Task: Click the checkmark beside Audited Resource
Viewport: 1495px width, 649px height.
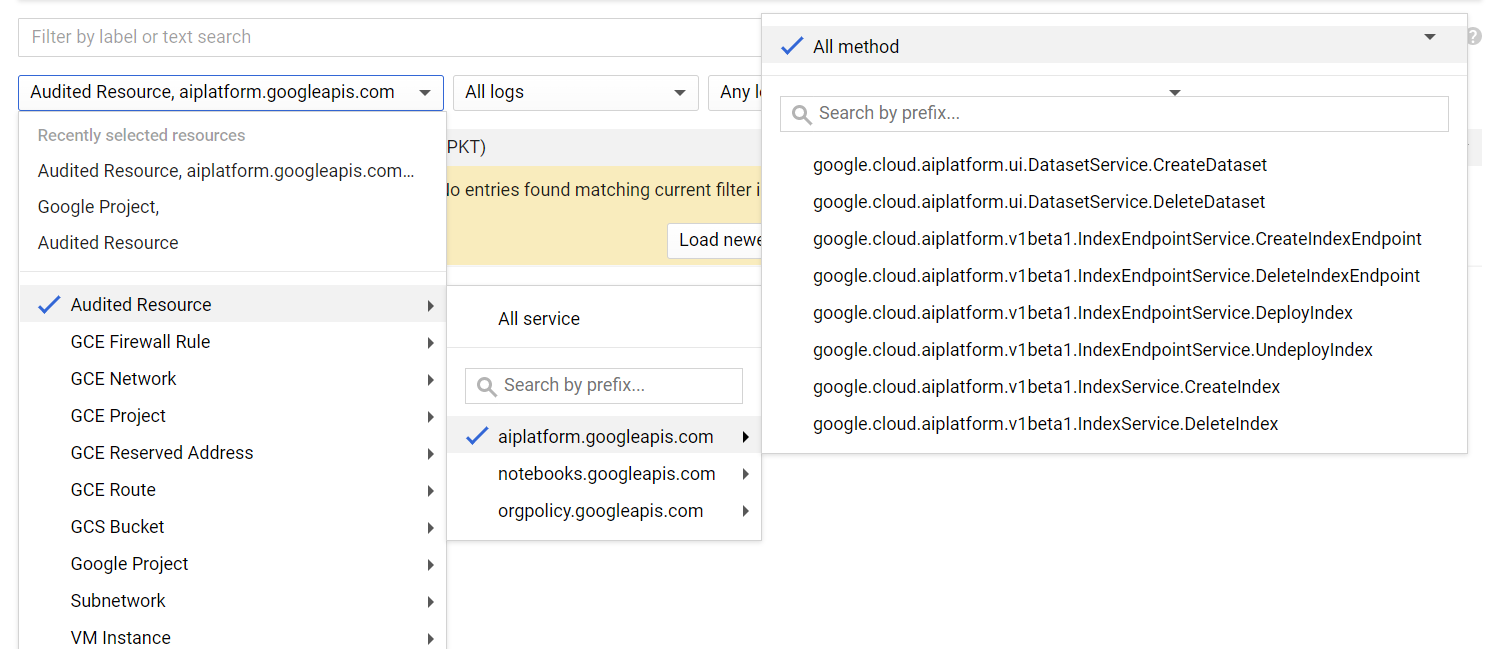Action: pos(49,305)
